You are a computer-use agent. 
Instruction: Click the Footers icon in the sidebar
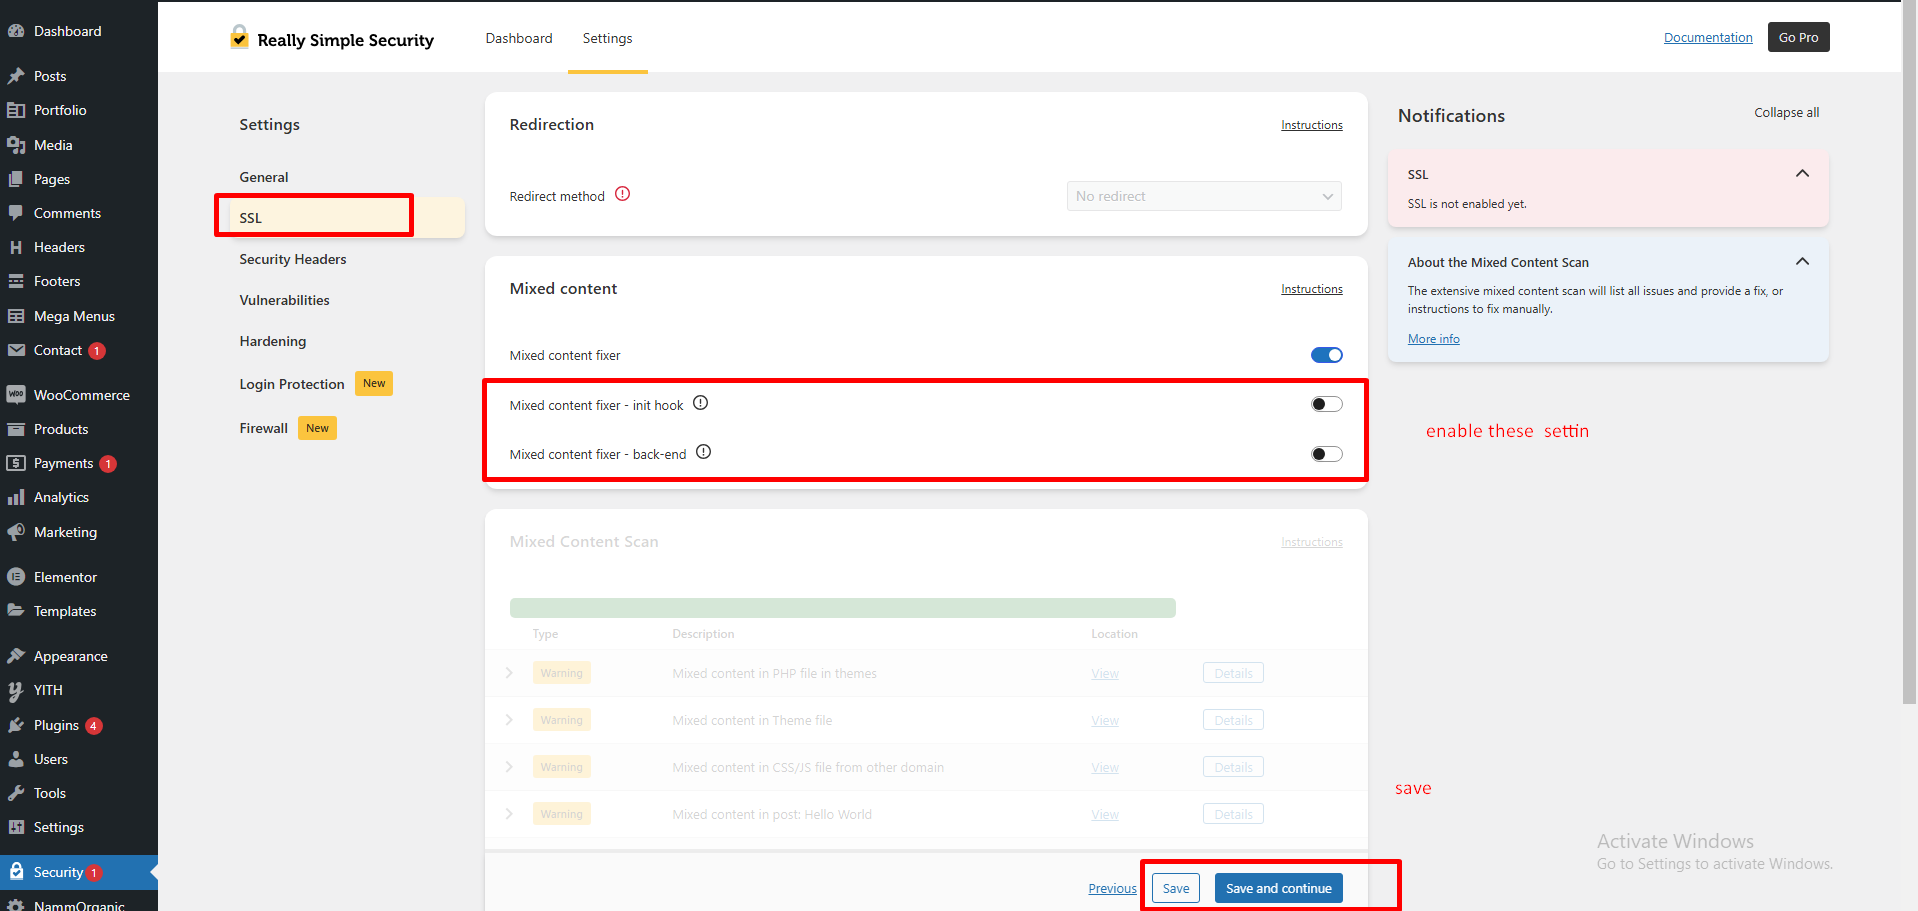click(16, 281)
